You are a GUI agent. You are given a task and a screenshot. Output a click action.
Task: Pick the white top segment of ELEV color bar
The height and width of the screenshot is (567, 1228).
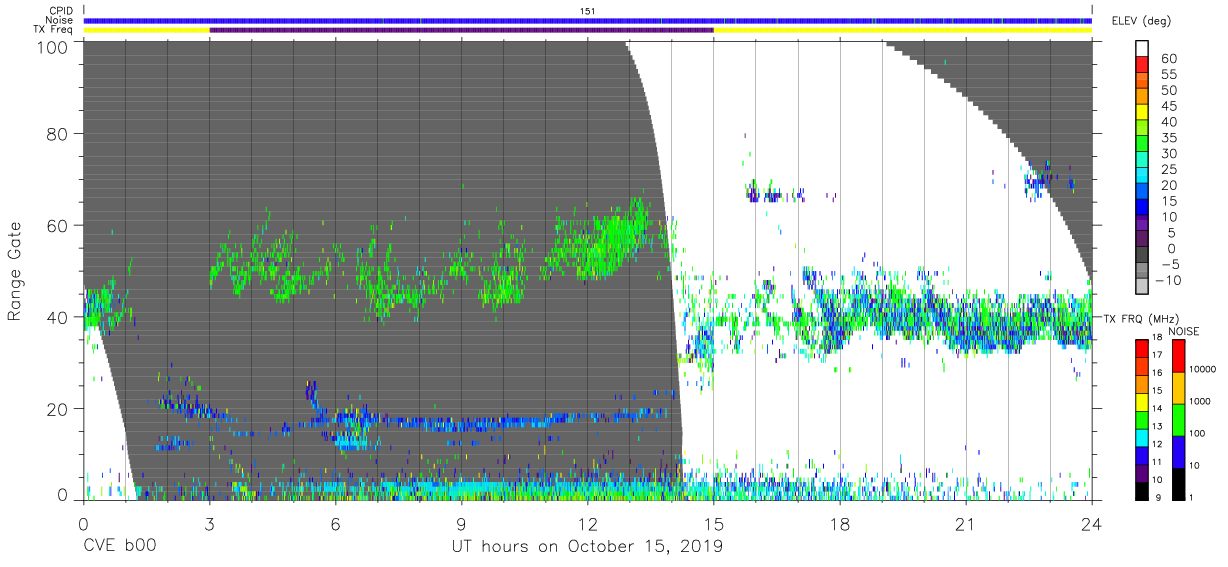pyautogui.click(x=1143, y=49)
